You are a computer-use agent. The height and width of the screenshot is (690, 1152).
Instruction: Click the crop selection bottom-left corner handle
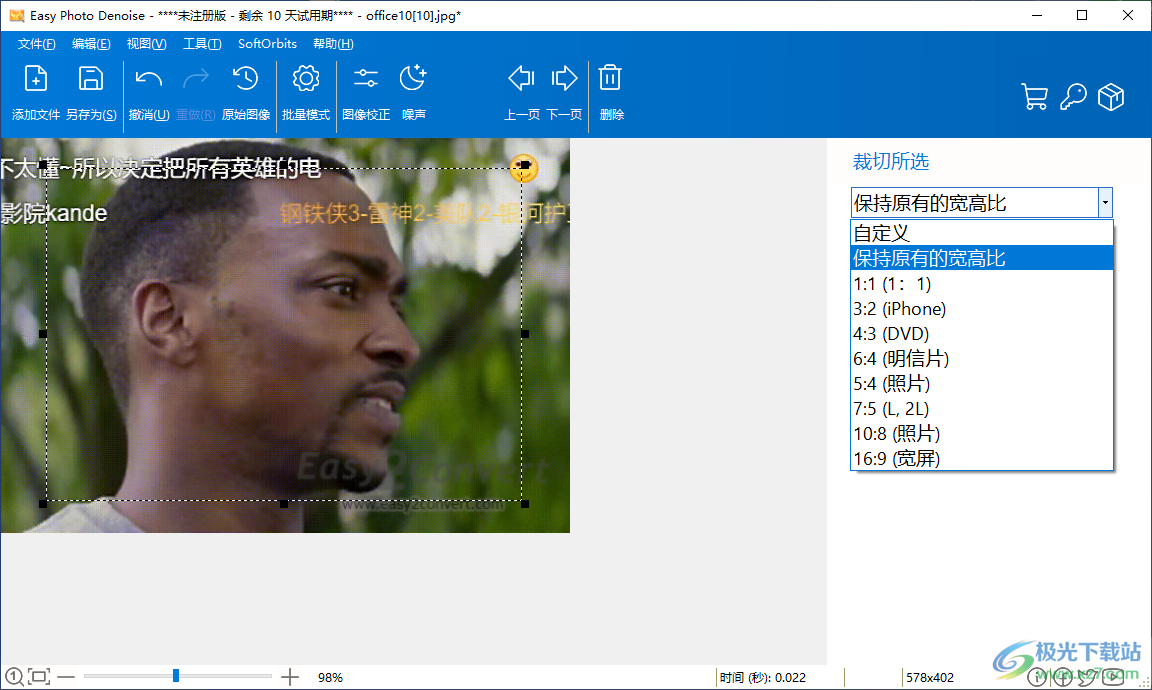[43, 503]
